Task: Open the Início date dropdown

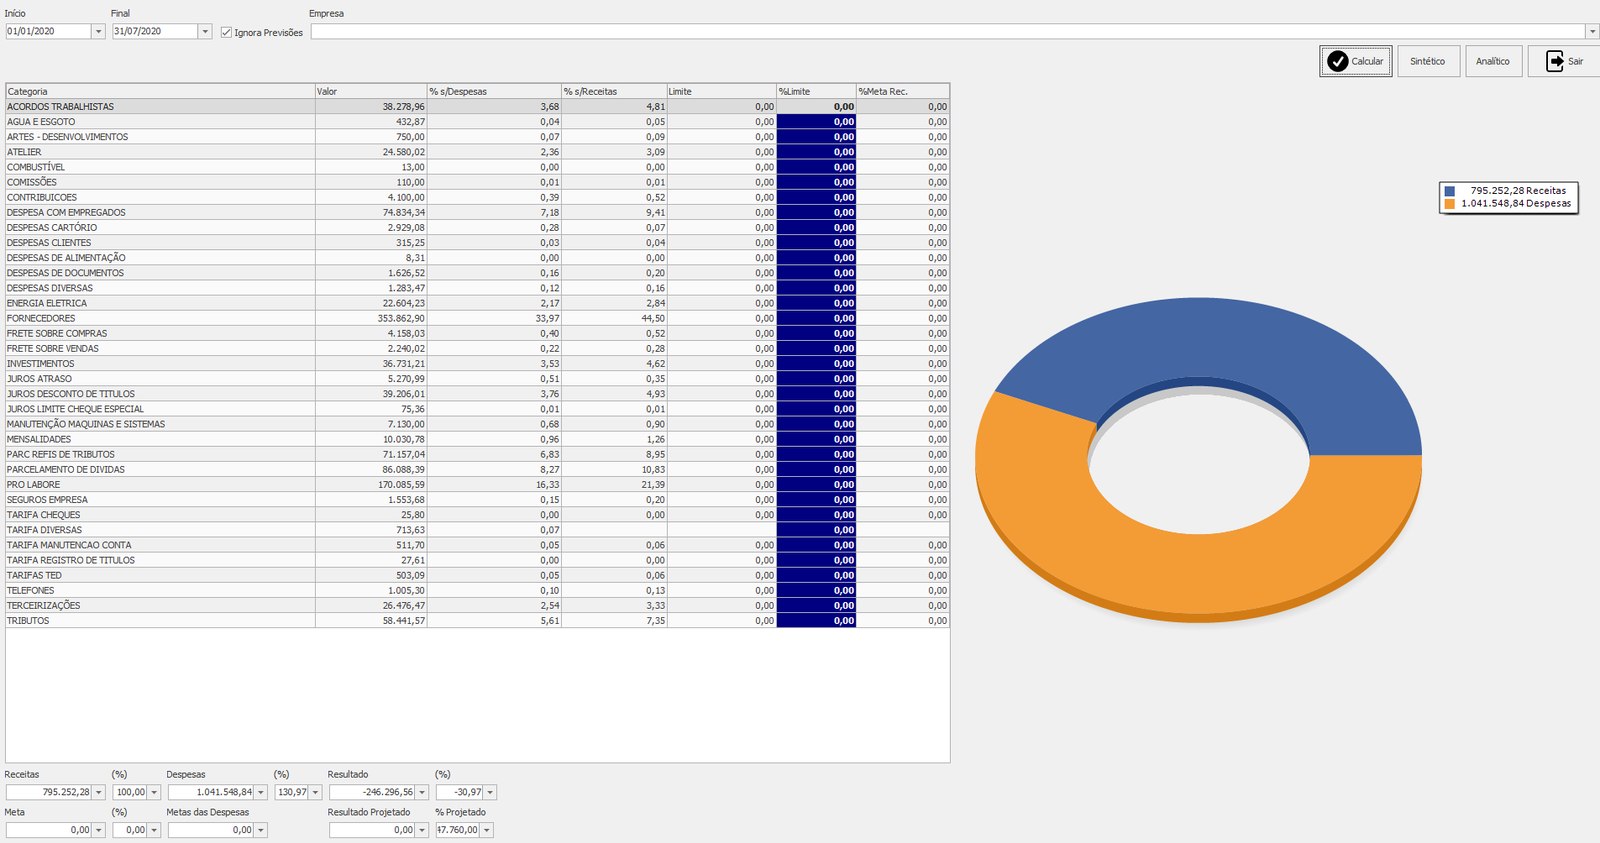Action: pyautogui.click(x=98, y=32)
